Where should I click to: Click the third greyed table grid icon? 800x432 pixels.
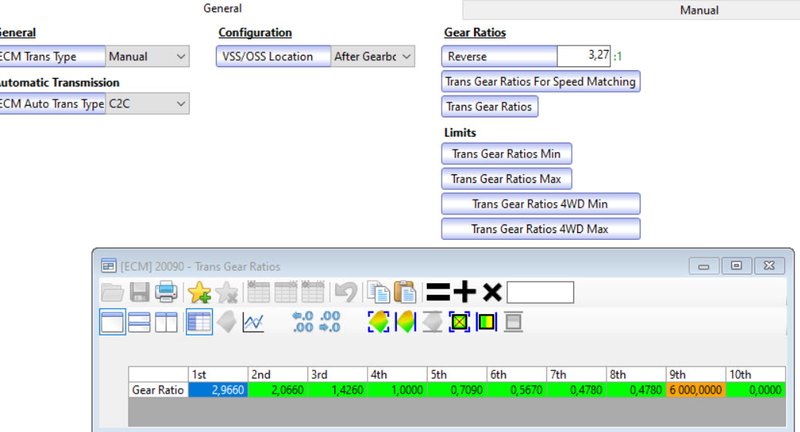[x=313, y=292]
